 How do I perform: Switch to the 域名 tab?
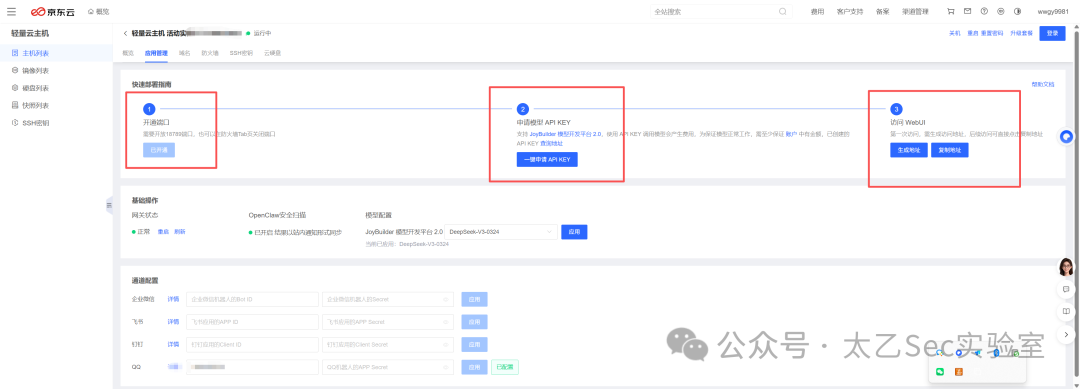184,52
